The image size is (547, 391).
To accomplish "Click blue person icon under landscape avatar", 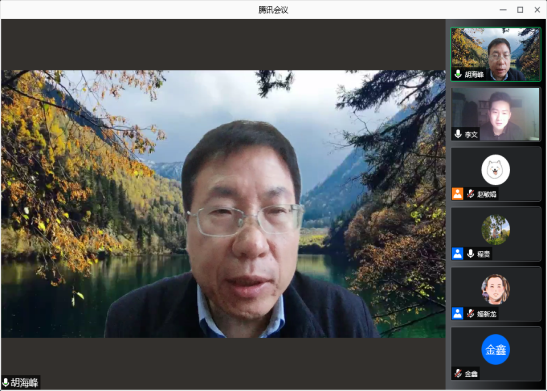I will point(457,254).
